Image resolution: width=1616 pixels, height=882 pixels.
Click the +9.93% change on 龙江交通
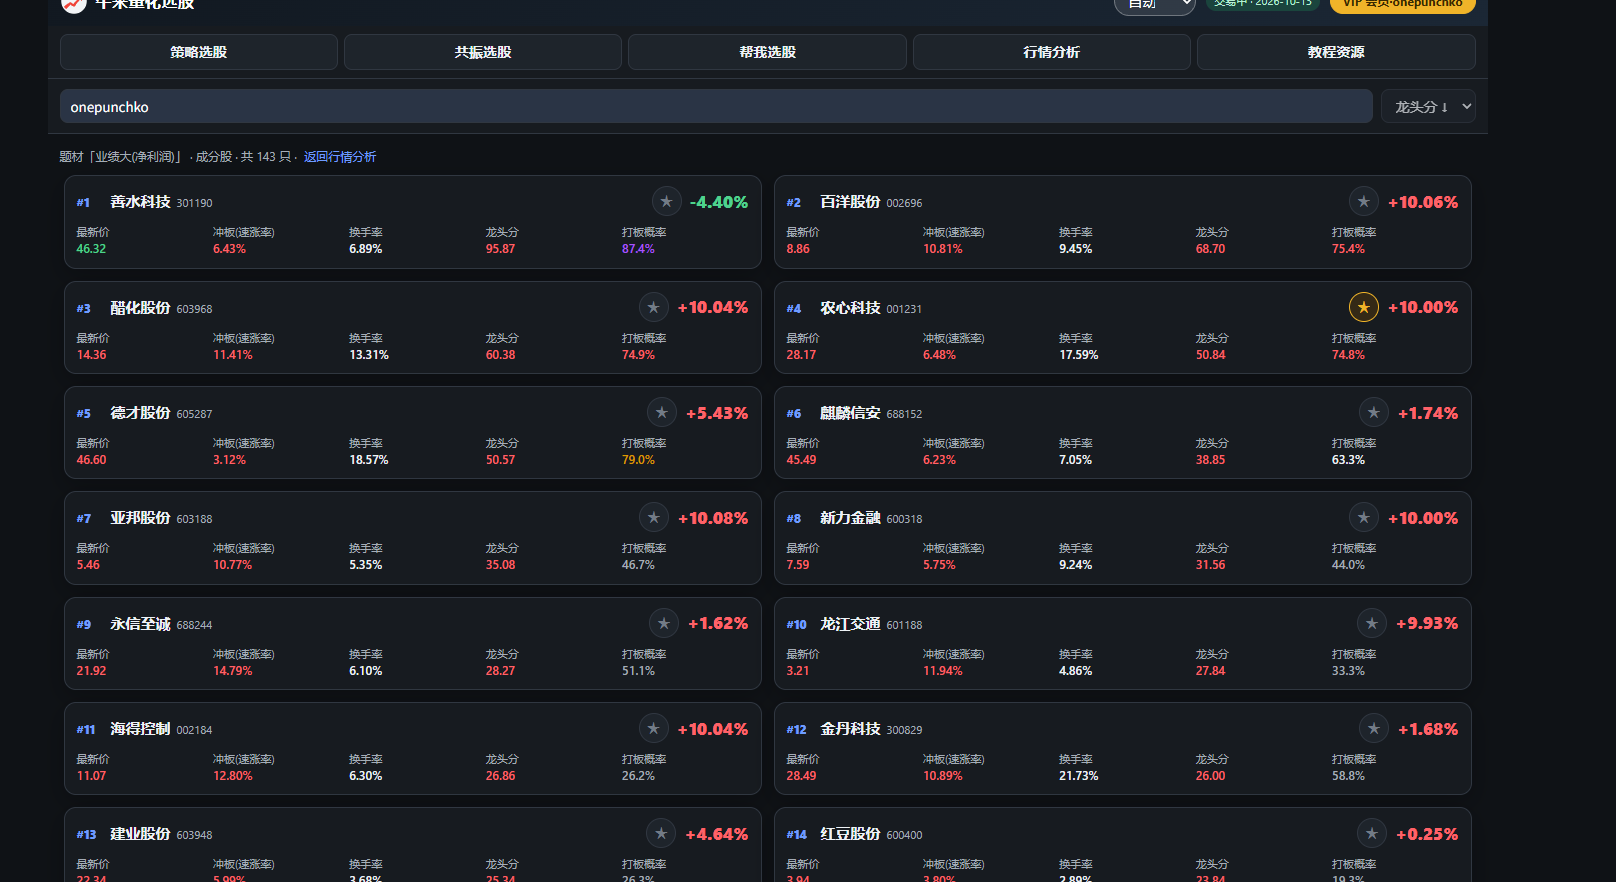[1427, 623]
